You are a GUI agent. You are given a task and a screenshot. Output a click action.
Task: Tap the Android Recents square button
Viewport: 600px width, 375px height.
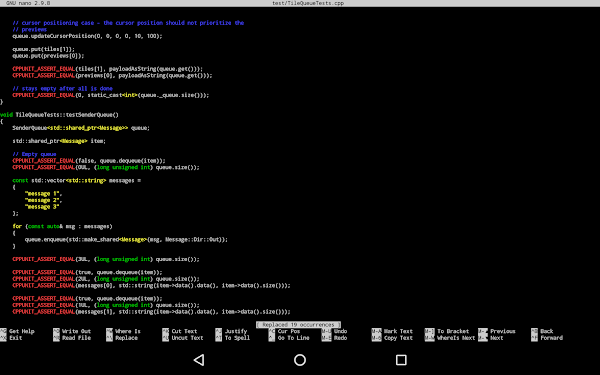pos(401,360)
